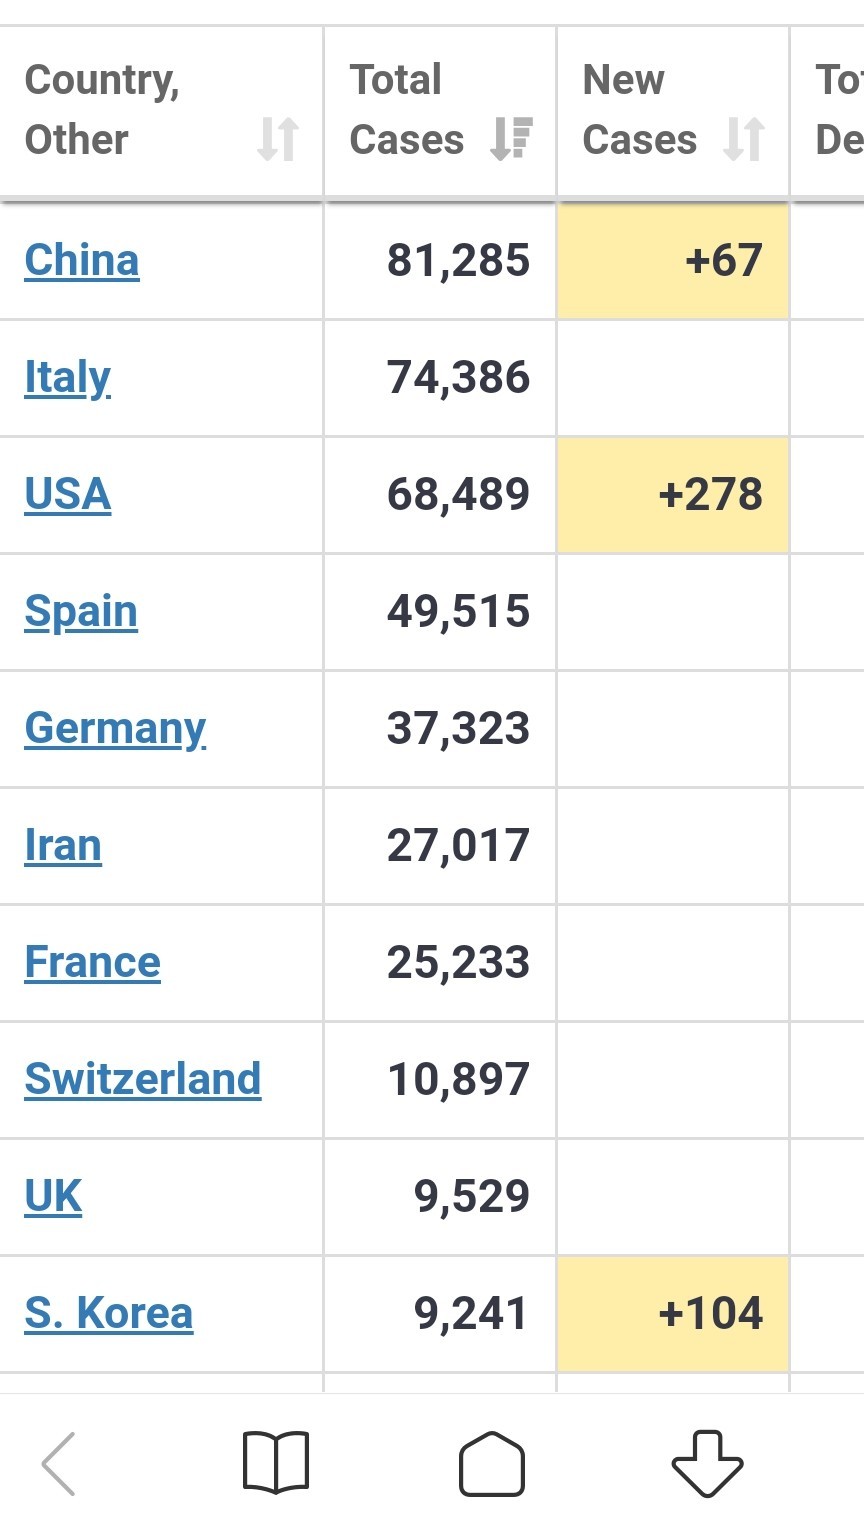Viewport: 864px width, 1536px height.
Task: Open the Spain country link
Action: 81,612
